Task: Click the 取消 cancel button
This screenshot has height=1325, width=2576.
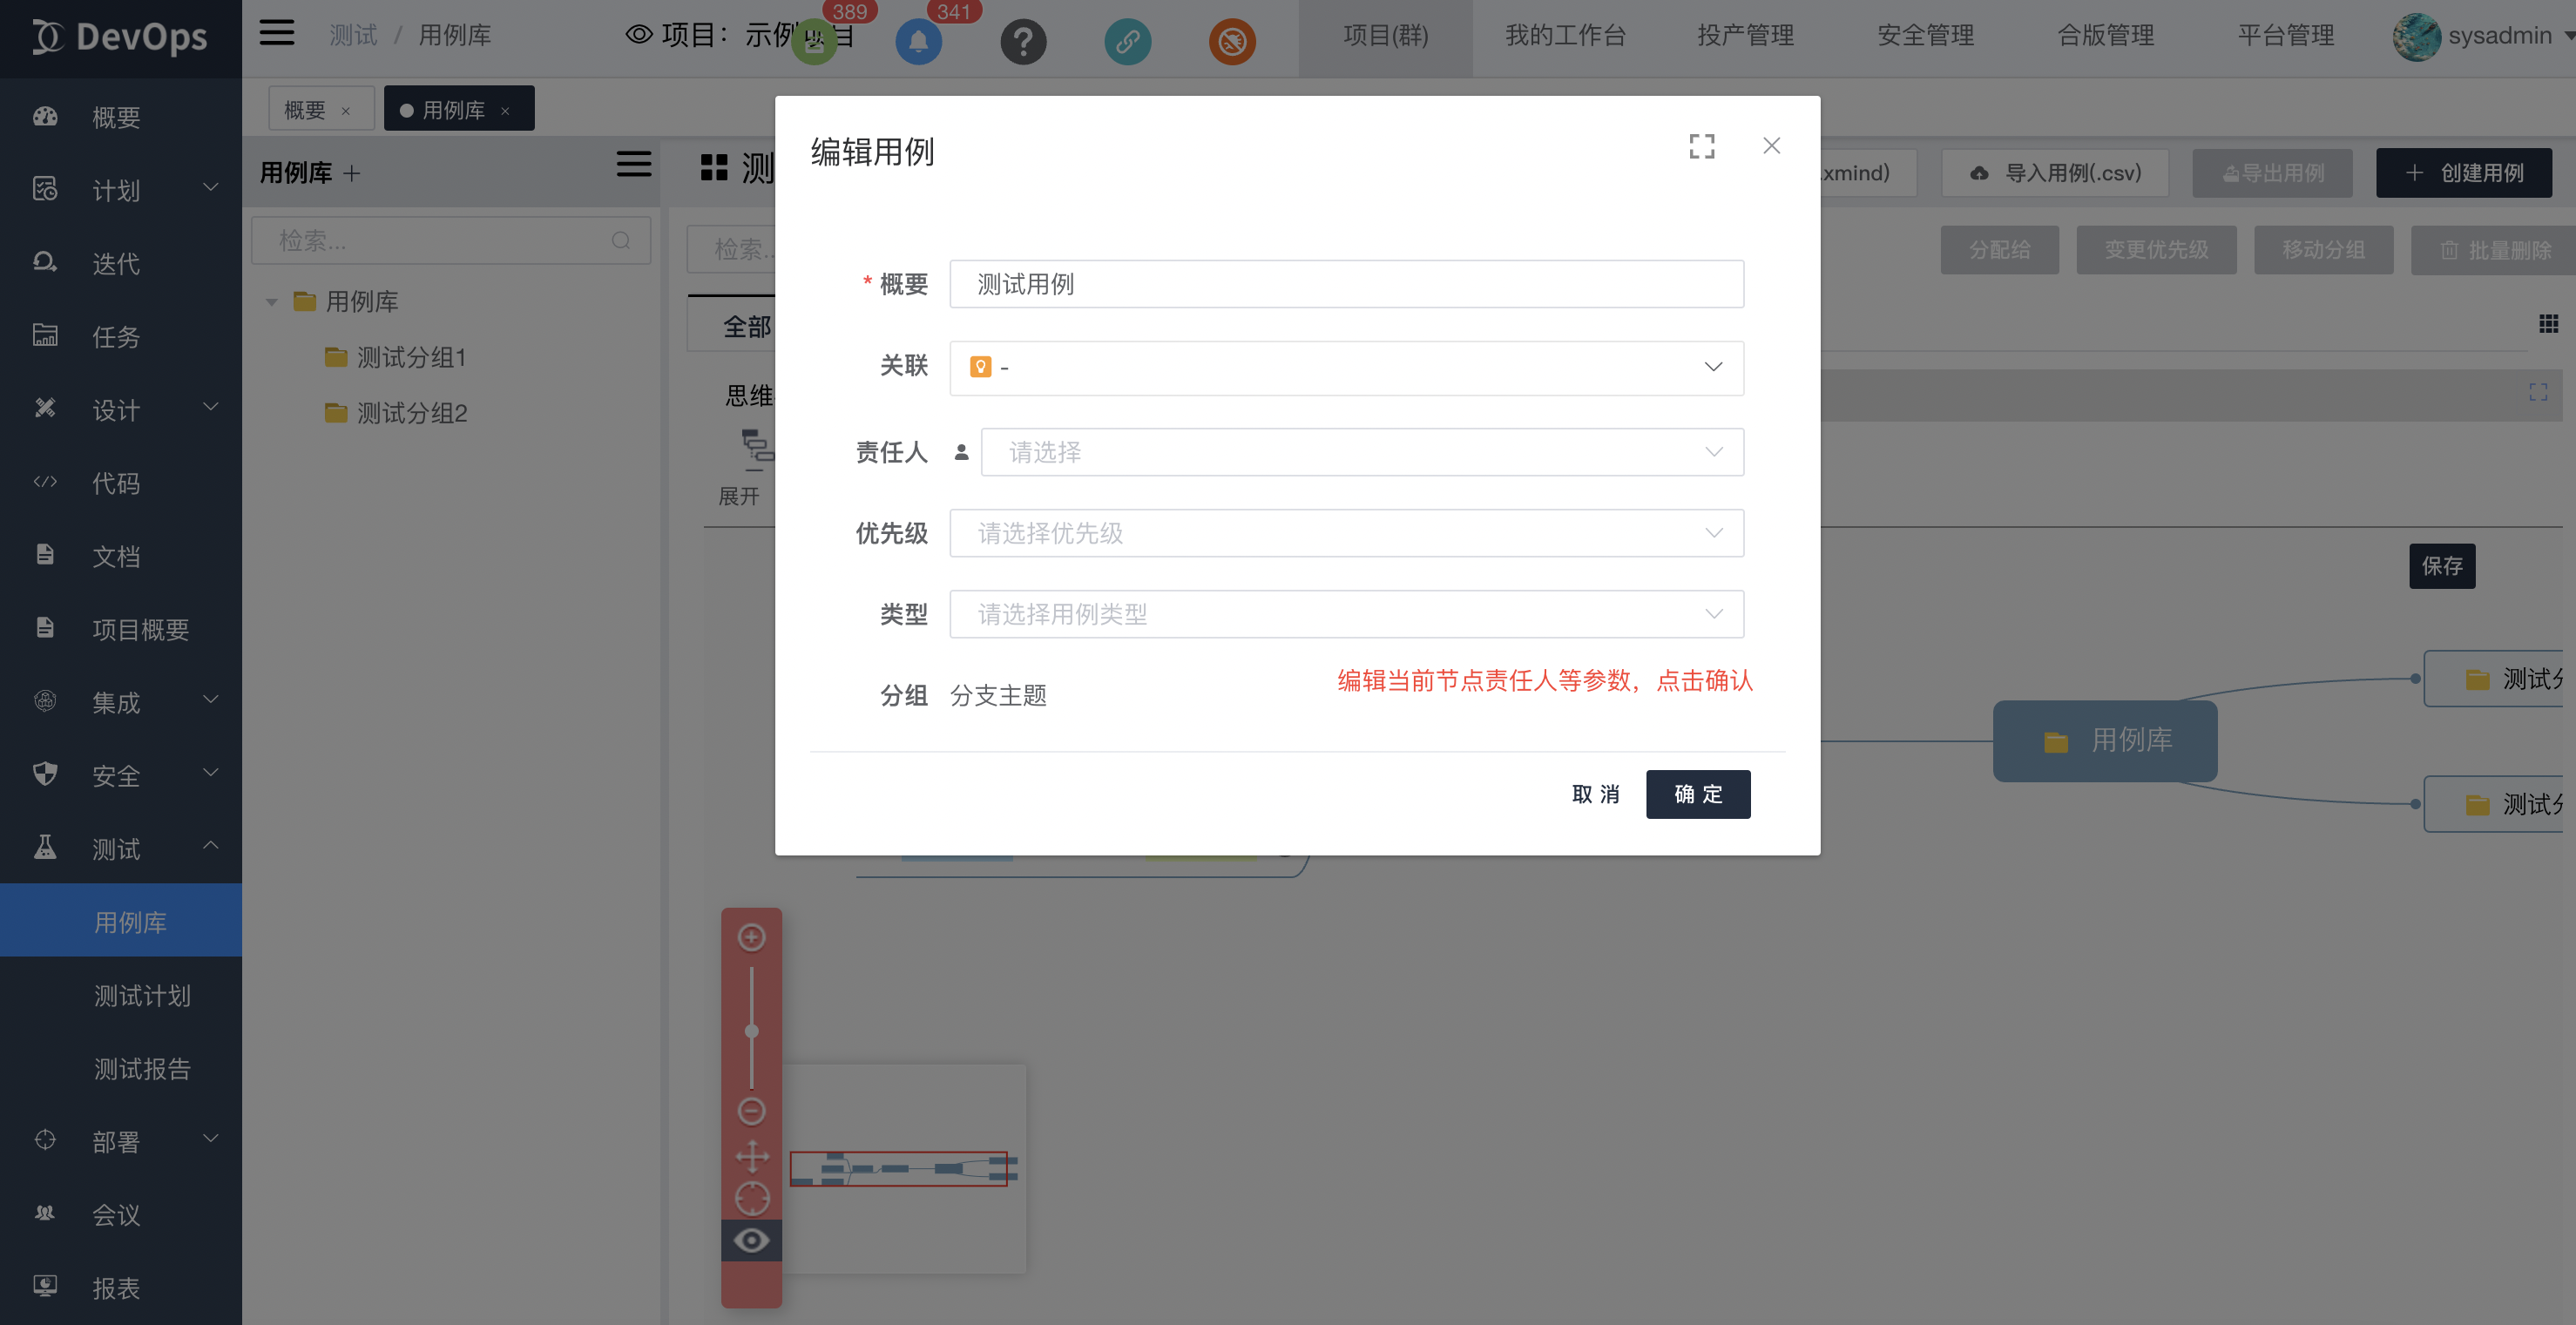Action: (x=1595, y=794)
